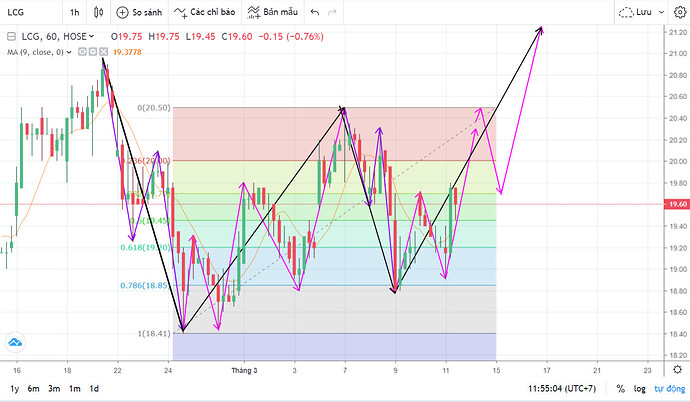
Task: Set range to 1d
Action: coord(94,389)
